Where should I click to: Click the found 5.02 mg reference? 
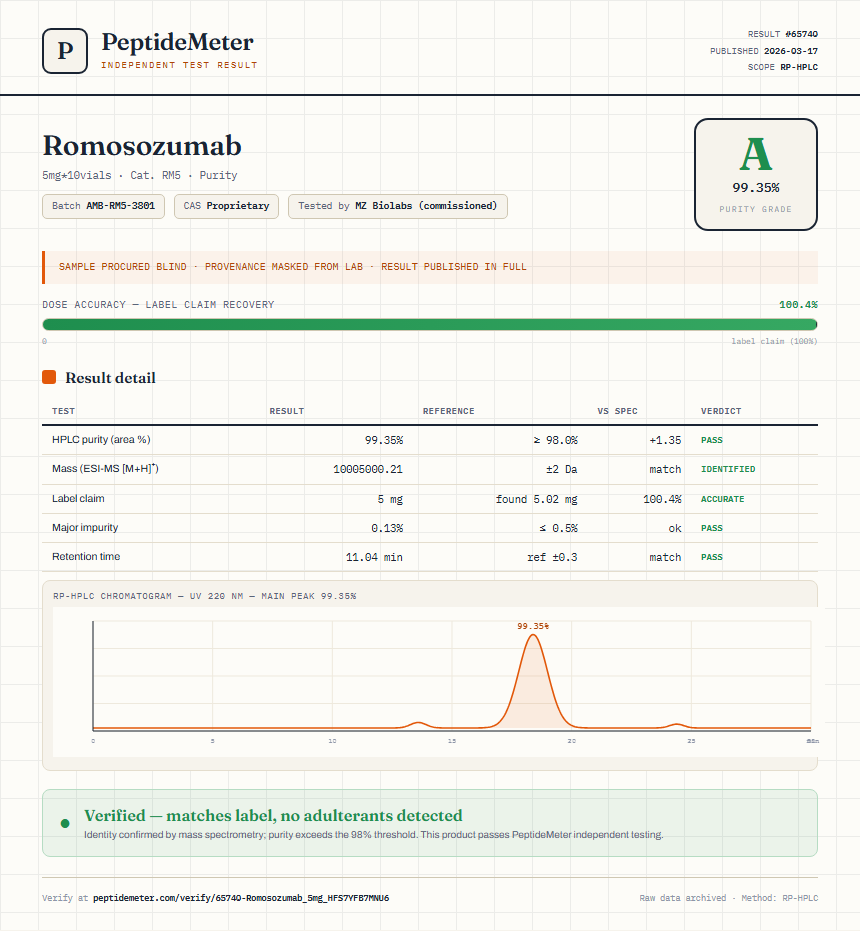536,499
